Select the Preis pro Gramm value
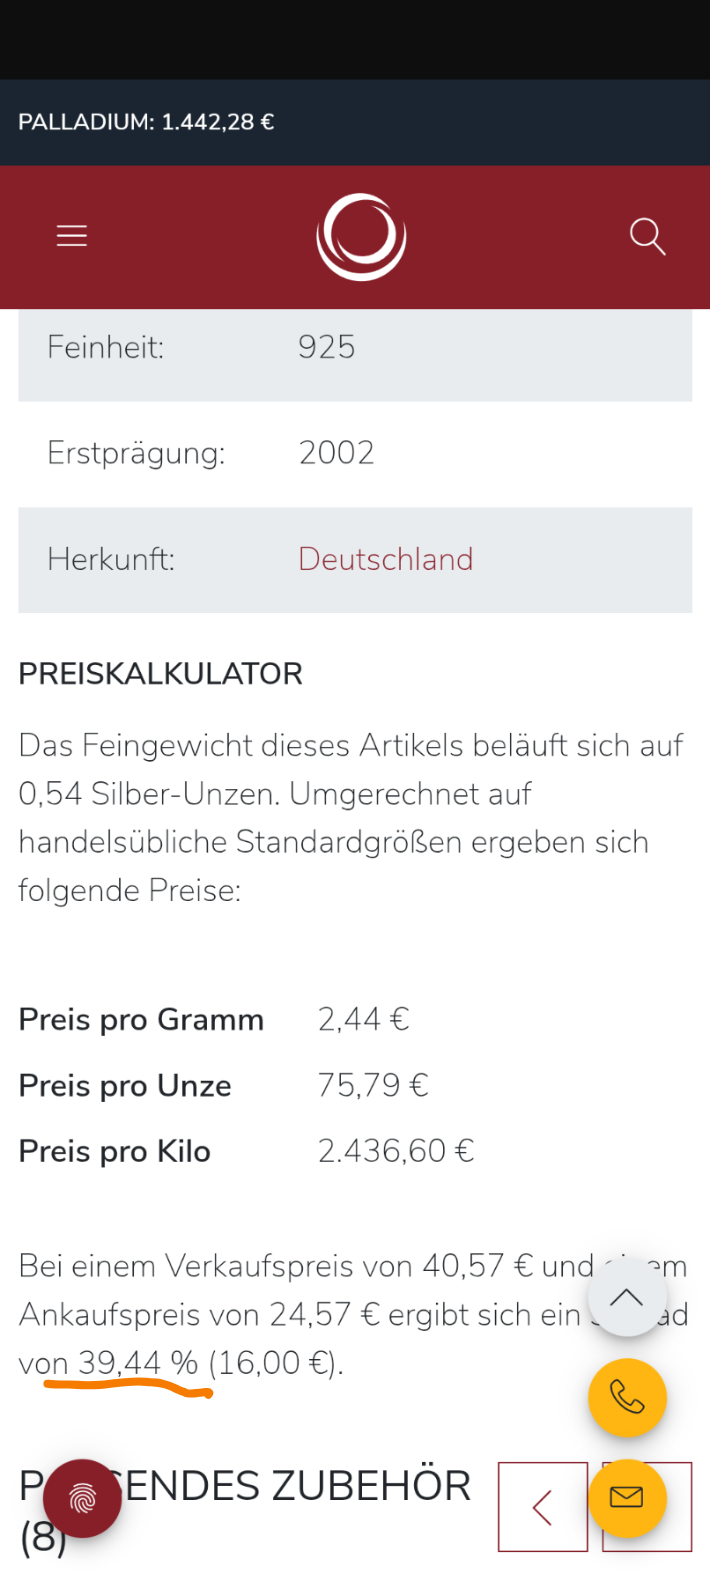The height and width of the screenshot is (1581, 710). (x=363, y=1019)
